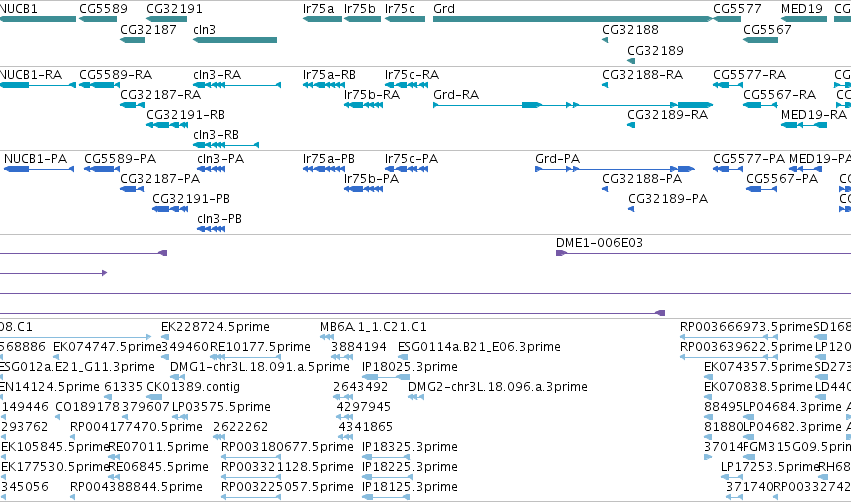The height and width of the screenshot is (502, 851).
Task: Click the IP18325.3prime EST label
Action: pyautogui.click(x=410, y=447)
